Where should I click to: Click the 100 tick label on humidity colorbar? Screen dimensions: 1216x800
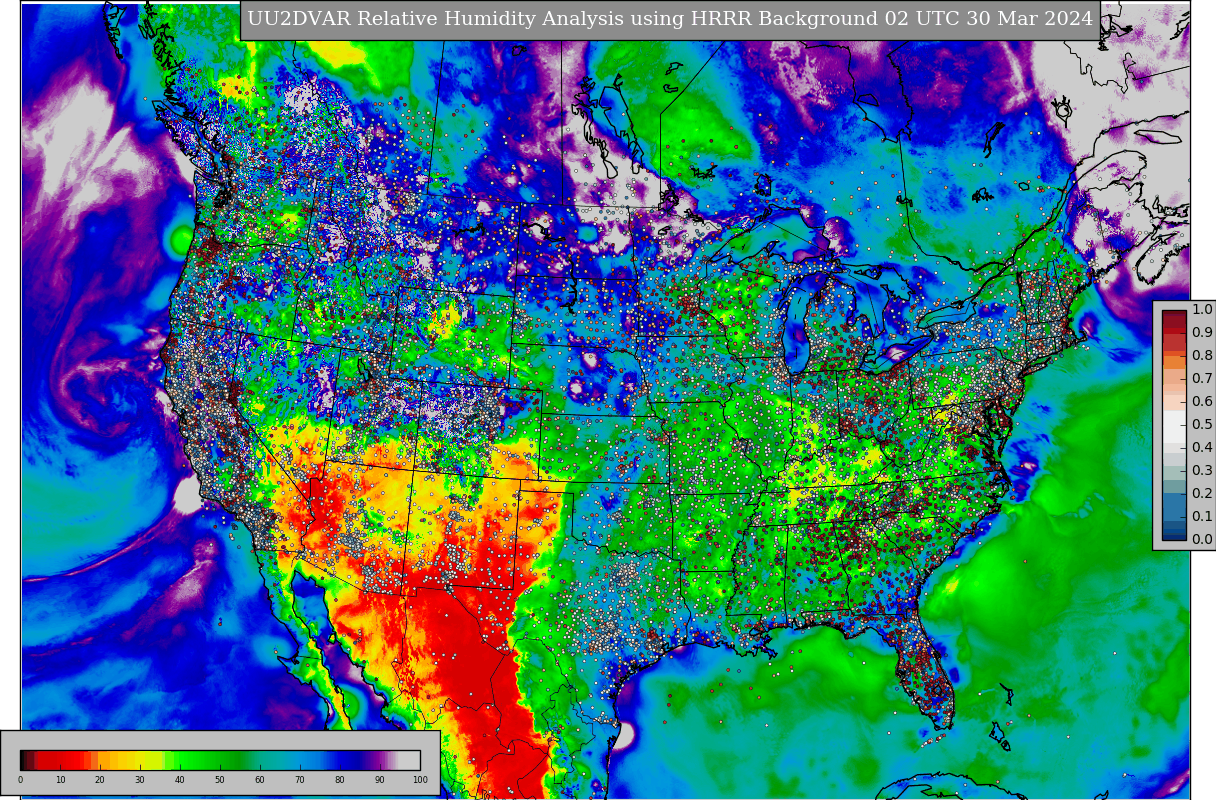point(420,780)
